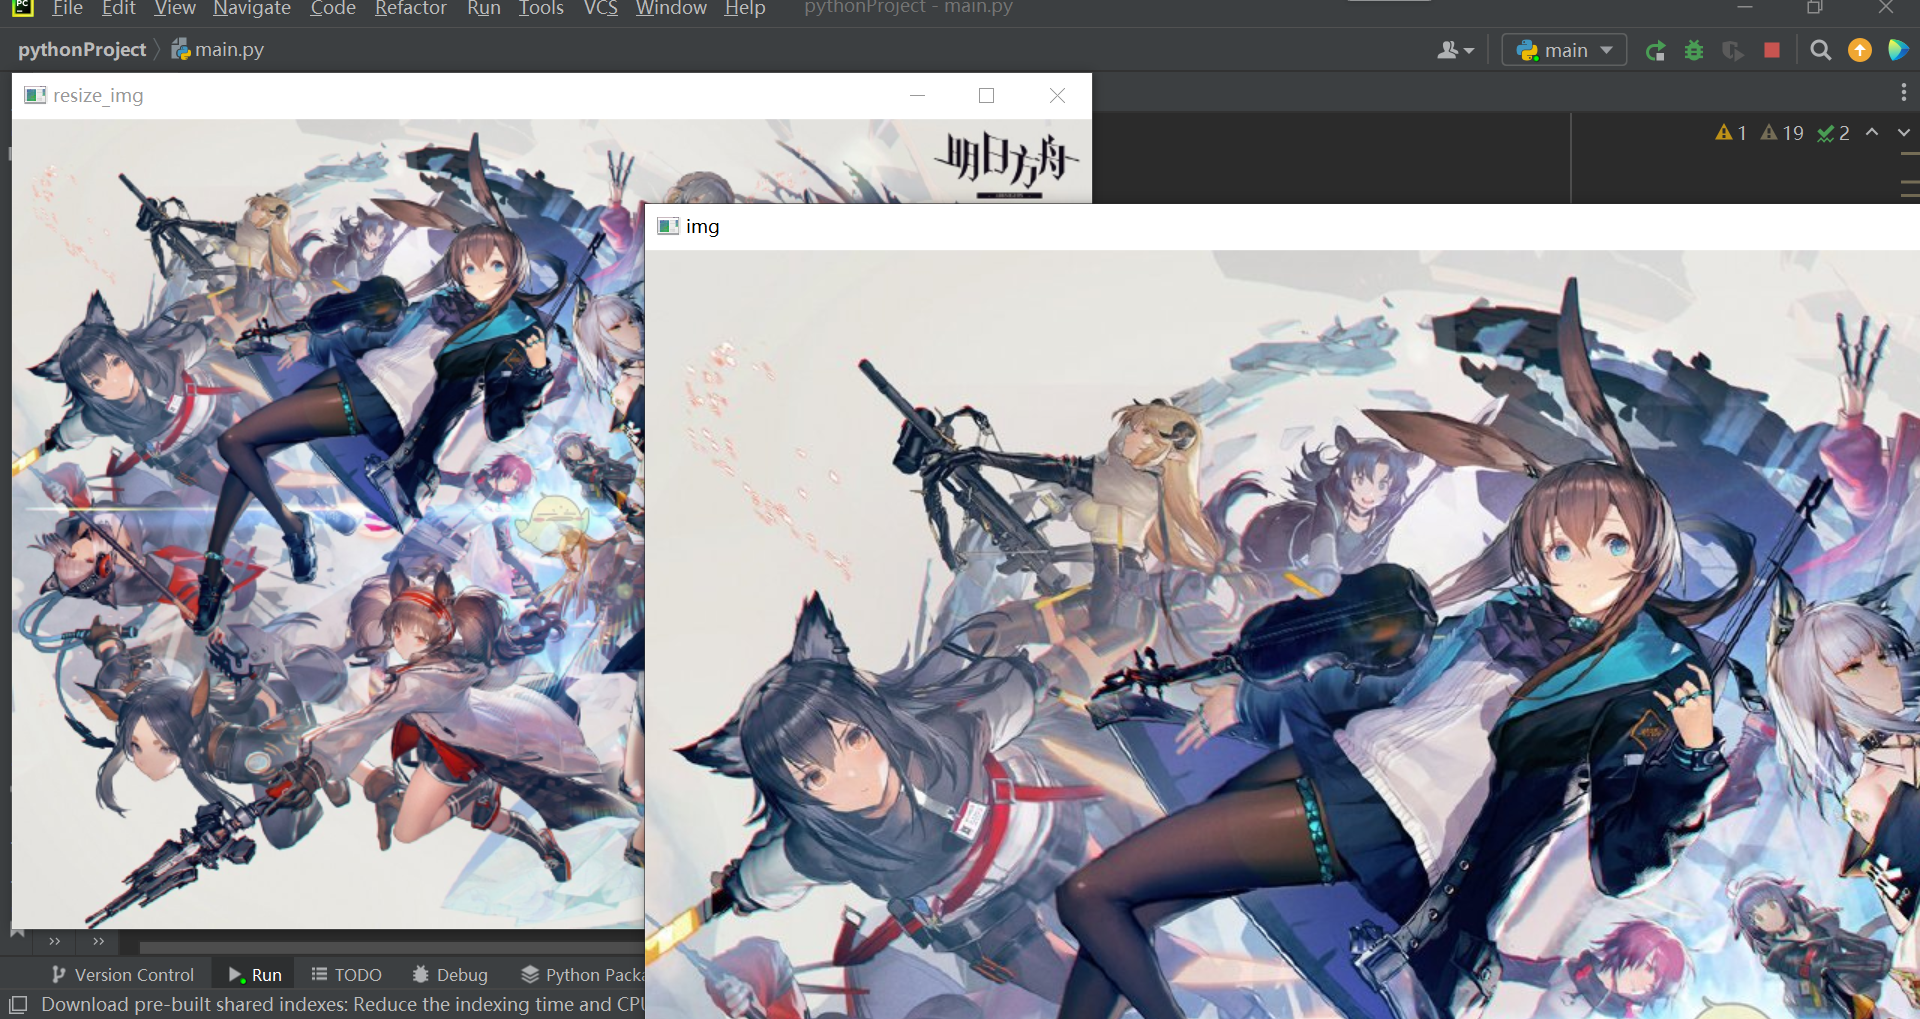1920x1019 pixels.
Task: Open the Debug tool window
Action: [x=450, y=974]
